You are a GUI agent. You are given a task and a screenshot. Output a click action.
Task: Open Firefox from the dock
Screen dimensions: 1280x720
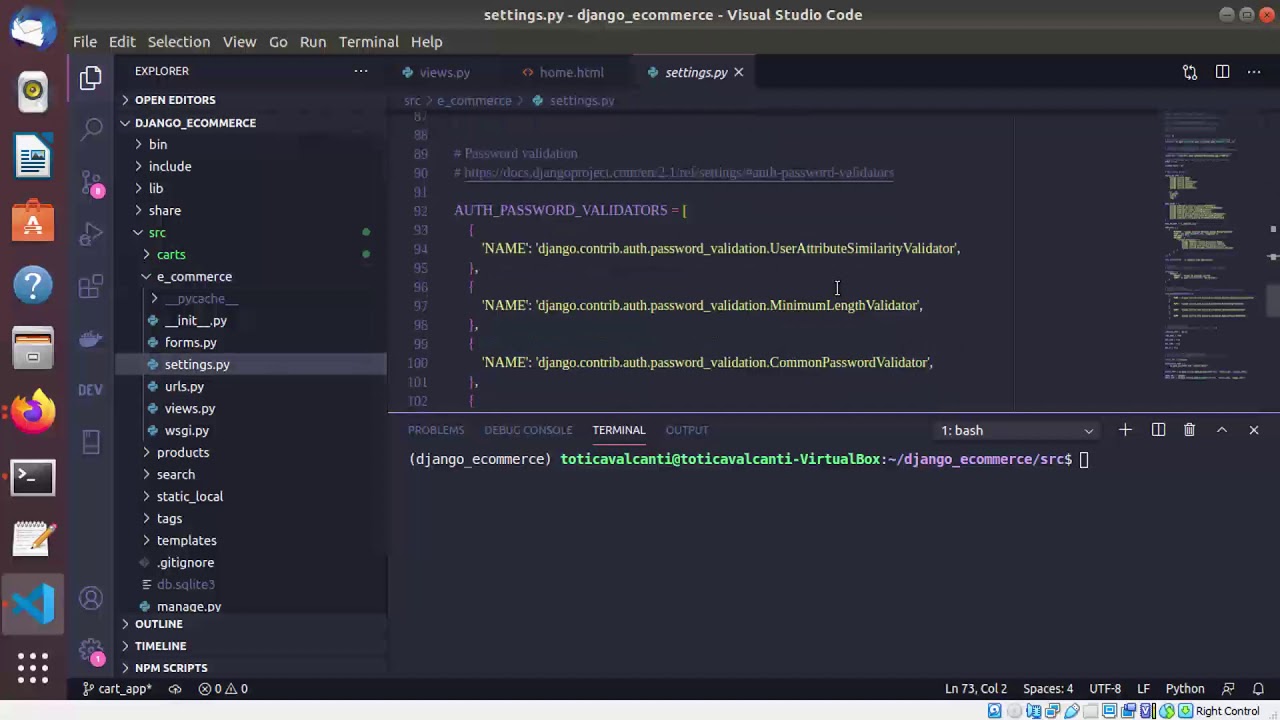coord(33,412)
